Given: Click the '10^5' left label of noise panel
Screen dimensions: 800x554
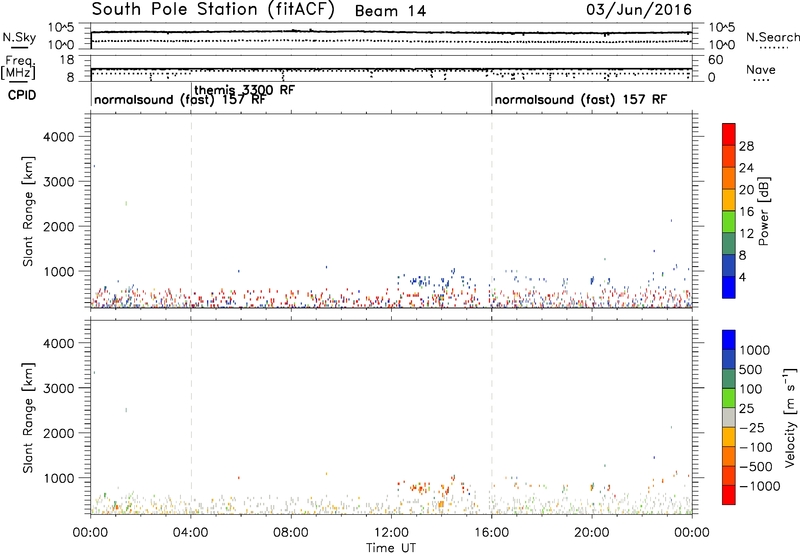Looking at the screenshot, I should [x=61, y=28].
